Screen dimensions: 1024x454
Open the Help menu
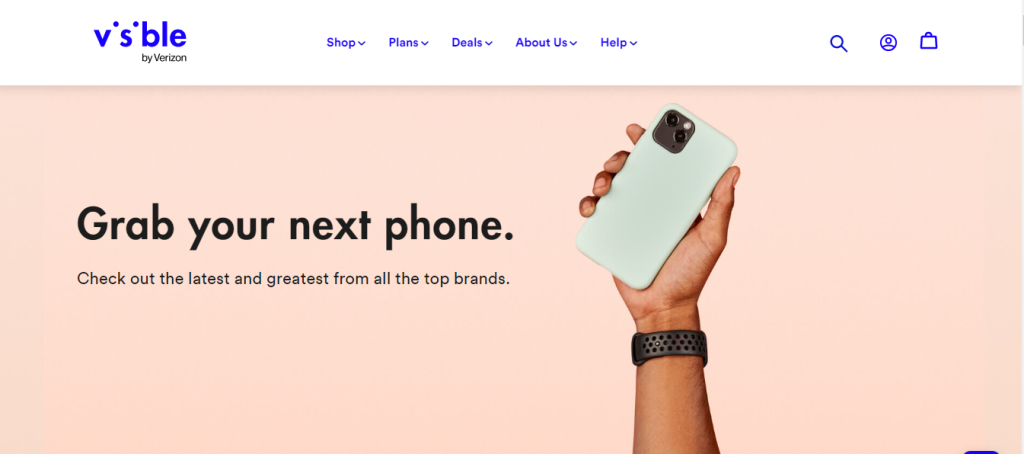(x=619, y=42)
